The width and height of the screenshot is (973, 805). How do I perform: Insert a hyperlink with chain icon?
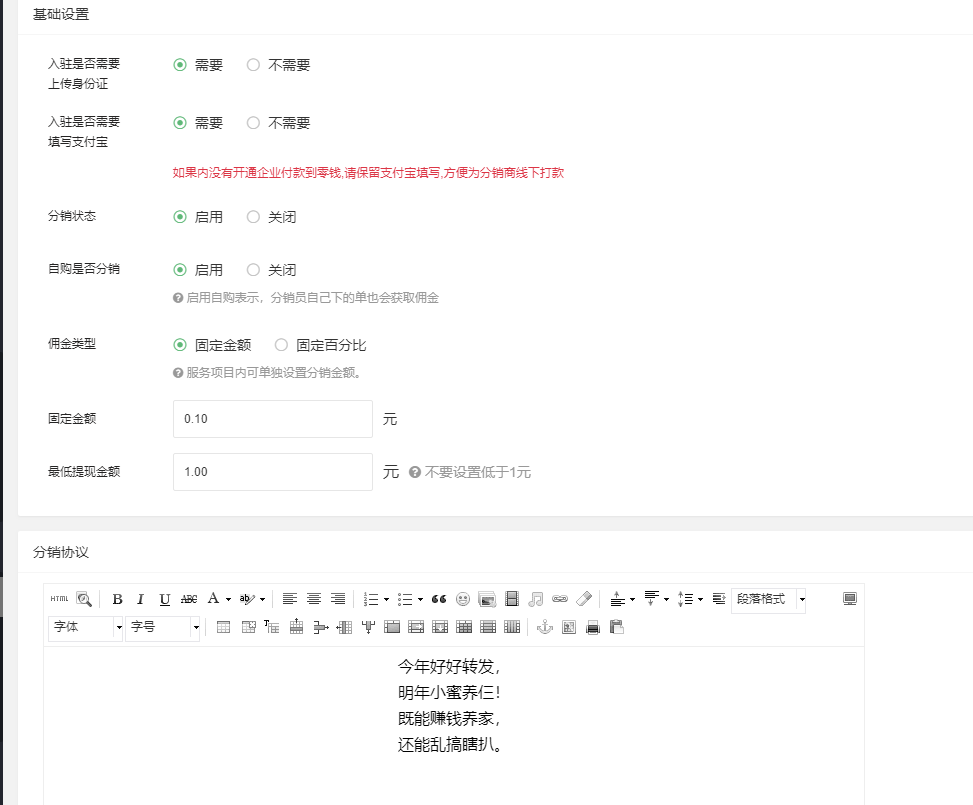[x=560, y=599]
